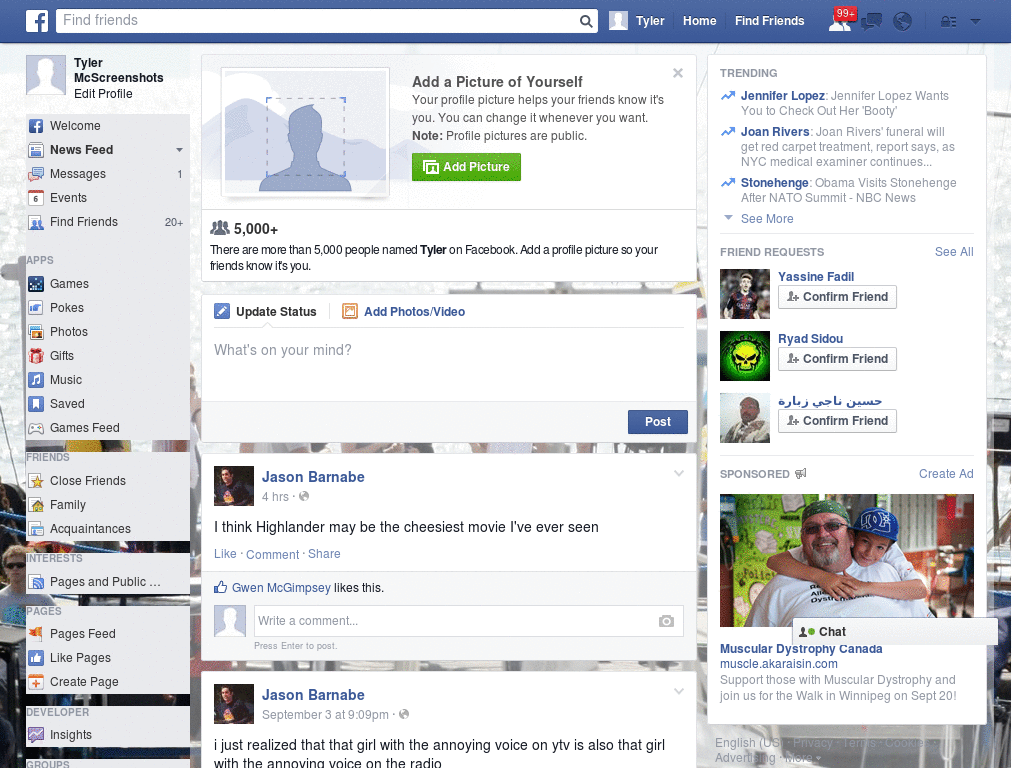This screenshot has width=1024, height=768.
Task: Click Edit Profile under Tyler McScreenshots
Action: click(103, 94)
